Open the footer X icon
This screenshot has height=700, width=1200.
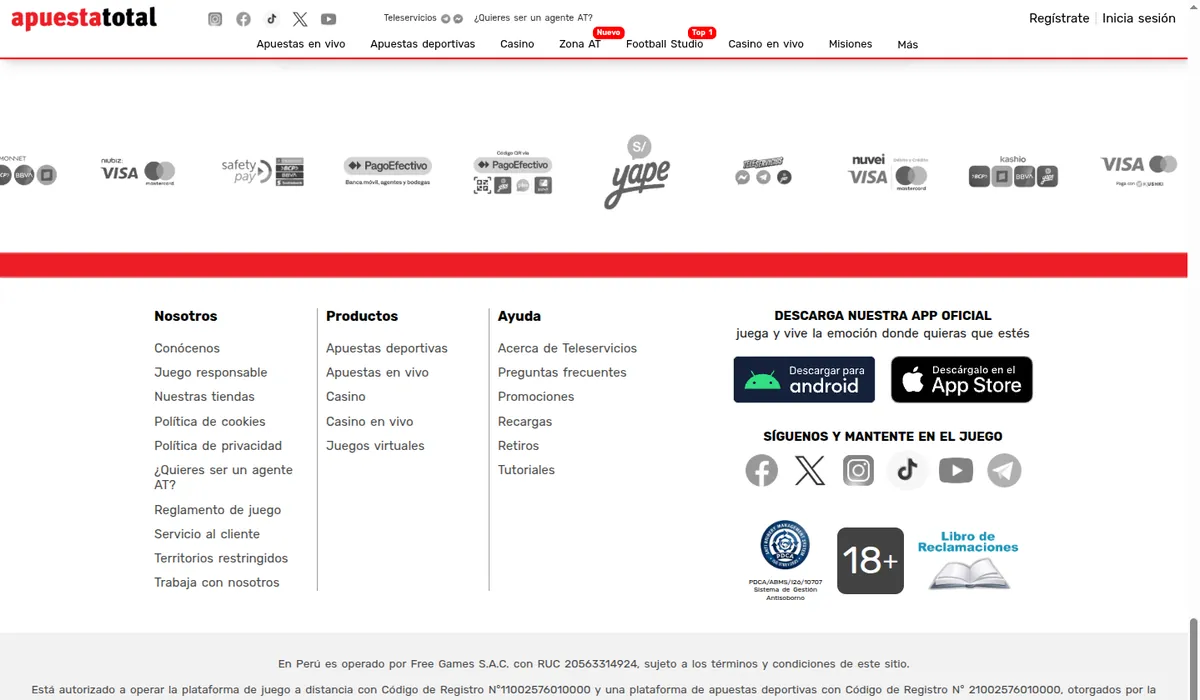[x=810, y=470]
